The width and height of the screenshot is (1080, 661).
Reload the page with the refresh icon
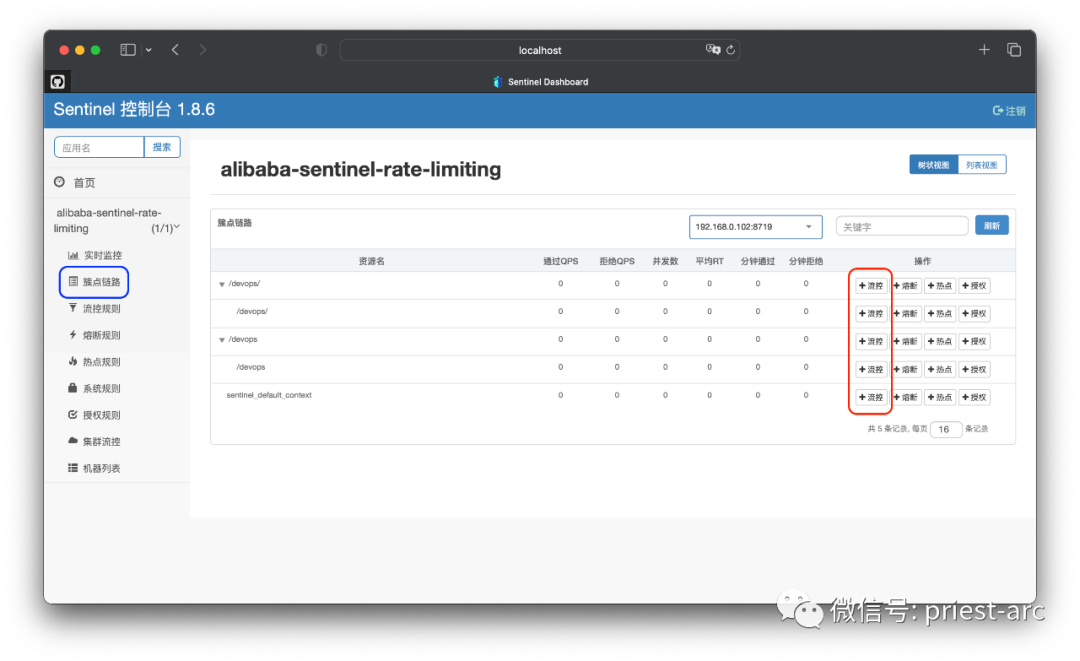click(731, 50)
